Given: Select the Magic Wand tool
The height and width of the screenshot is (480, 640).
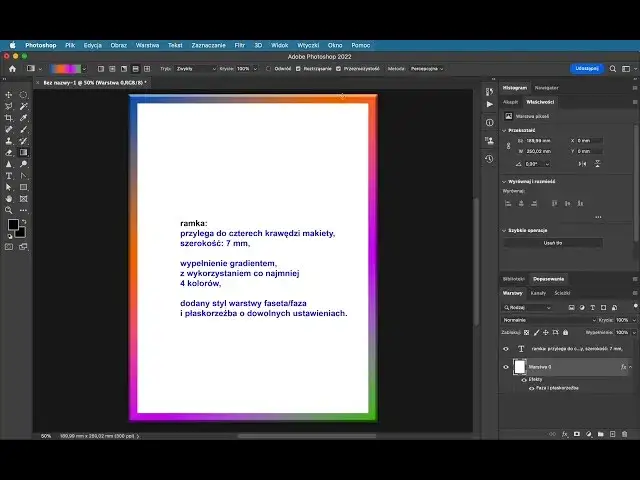Looking at the screenshot, I should click(23, 107).
